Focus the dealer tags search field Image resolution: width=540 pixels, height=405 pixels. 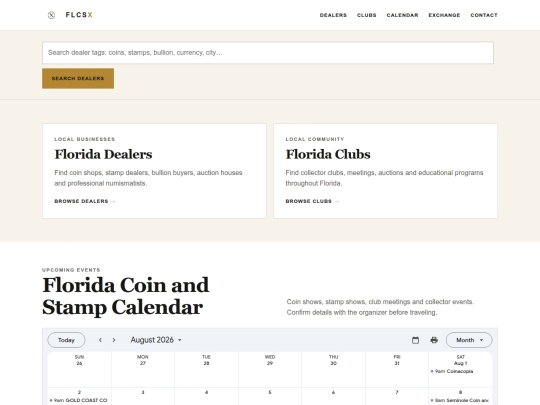click(268, 53)
